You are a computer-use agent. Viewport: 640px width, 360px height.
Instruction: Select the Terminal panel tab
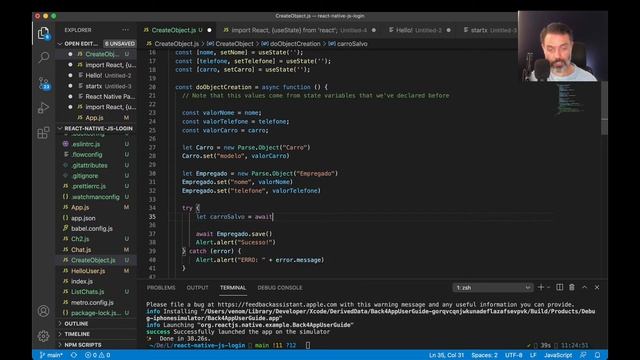click(233, 288)
